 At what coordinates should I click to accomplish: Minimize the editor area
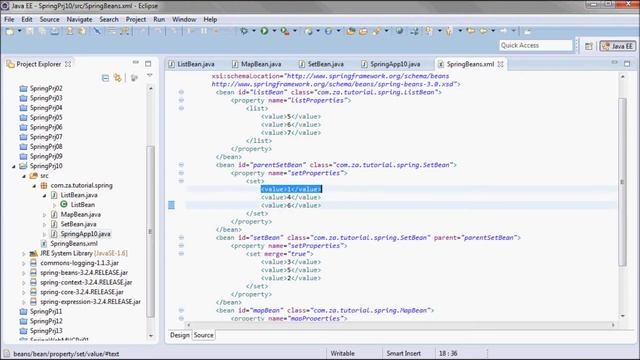614,62
